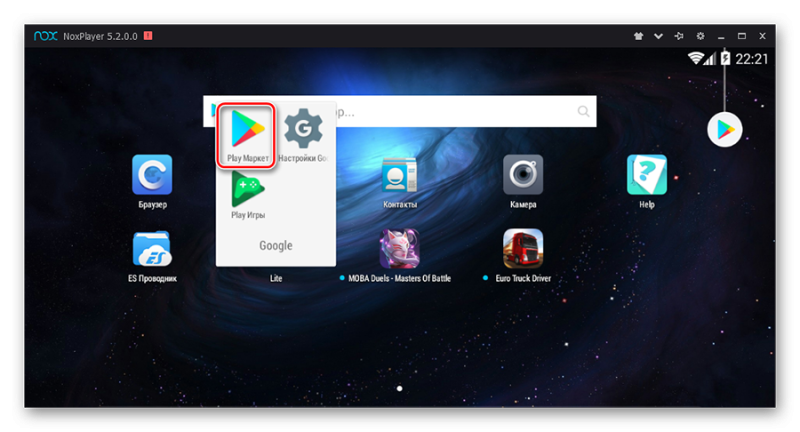Open the Nox theme shirt icon
The width and height of the screenshot is (800, 432).
point(638,36)
